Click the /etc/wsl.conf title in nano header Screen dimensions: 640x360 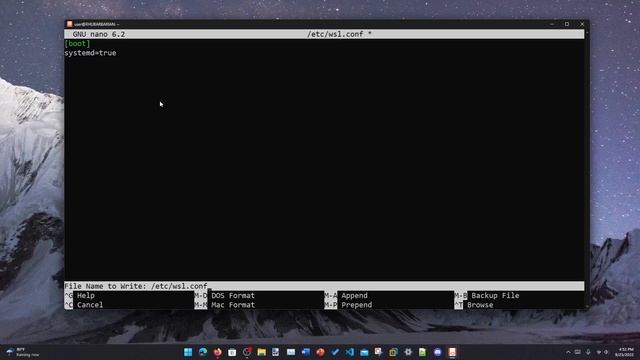[x=339, y=34]
